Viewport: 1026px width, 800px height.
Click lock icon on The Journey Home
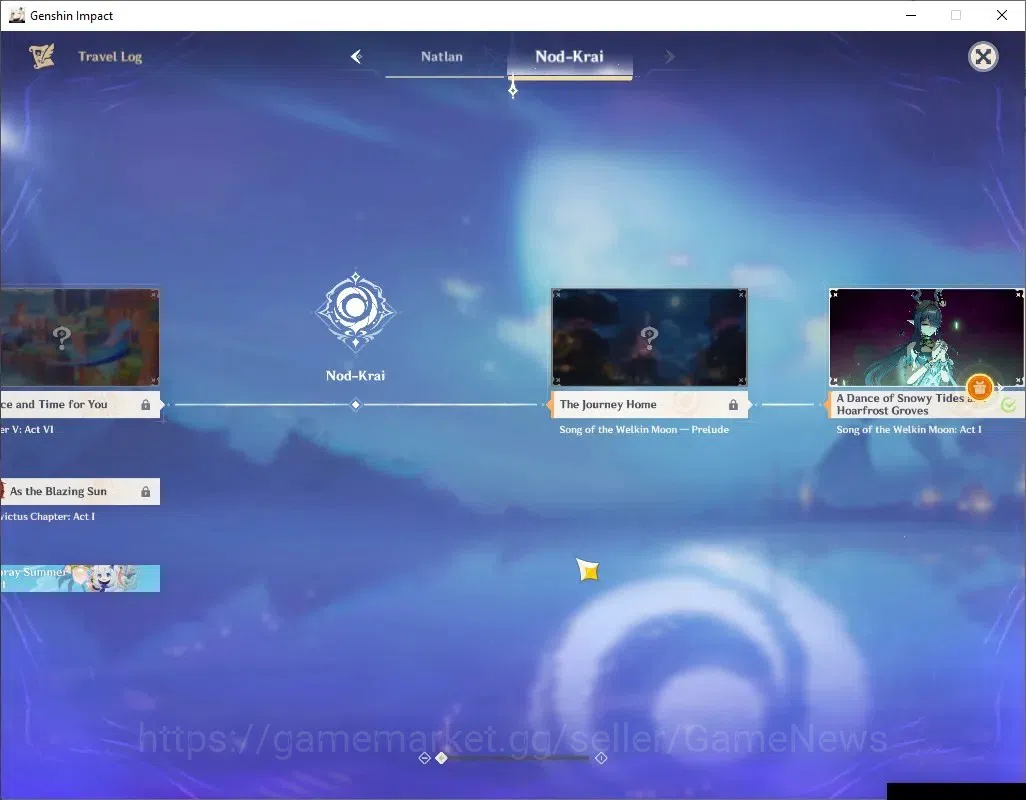pos(733,405)
